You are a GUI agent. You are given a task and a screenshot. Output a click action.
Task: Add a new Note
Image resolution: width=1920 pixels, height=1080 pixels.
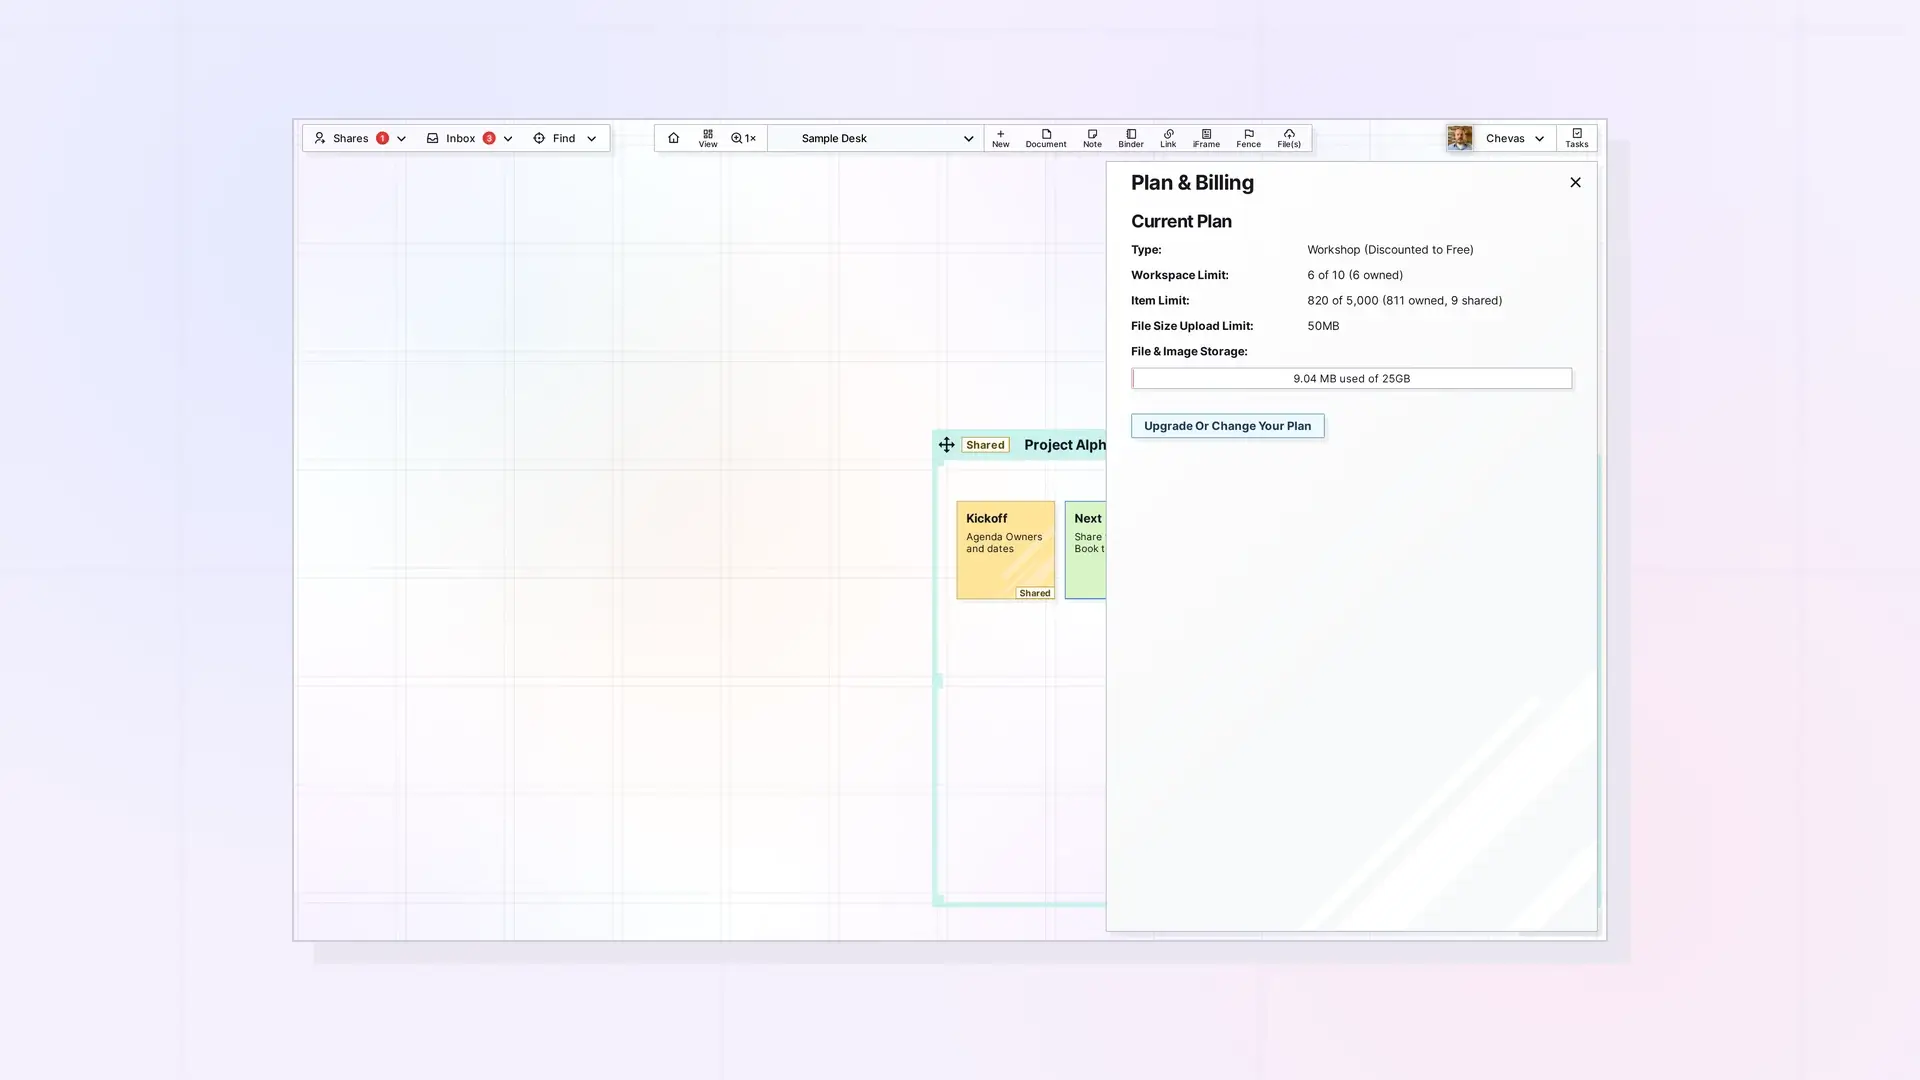click(x=1092, y=138)
